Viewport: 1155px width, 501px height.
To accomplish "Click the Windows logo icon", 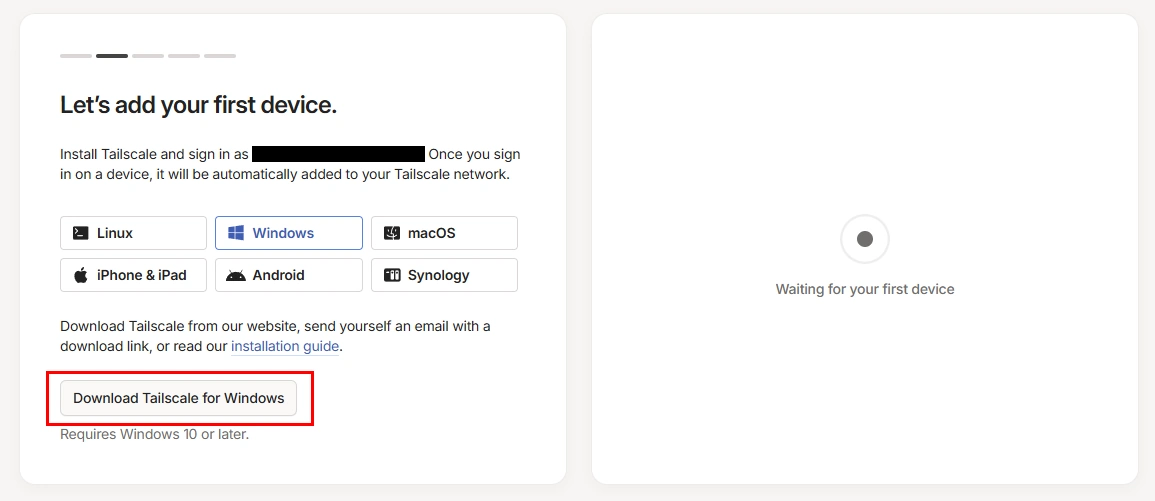I will [x=236, y=233].
